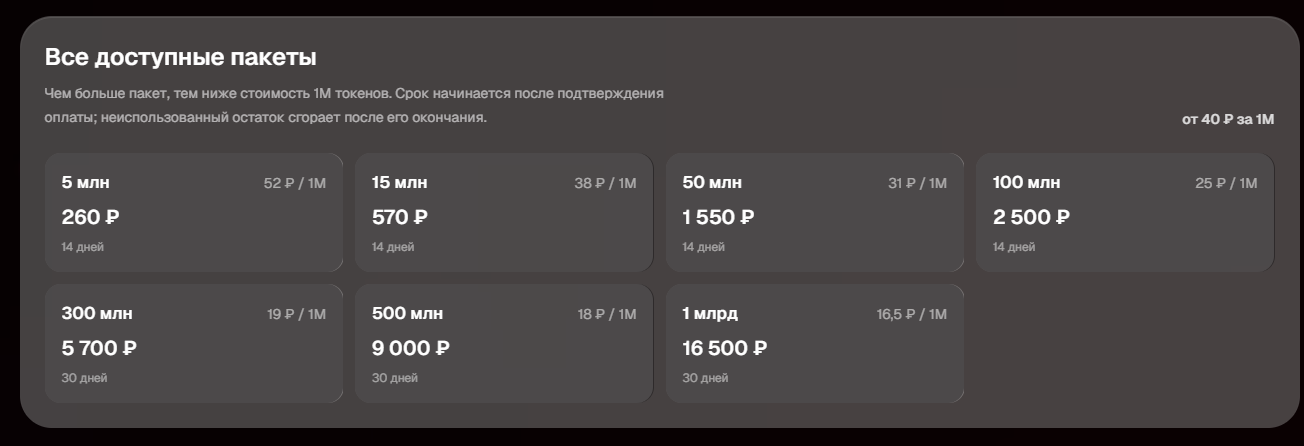Select the 100 млн package title
The height and width of the screenshot is (446, 1304).
[x=1026, y=183]
